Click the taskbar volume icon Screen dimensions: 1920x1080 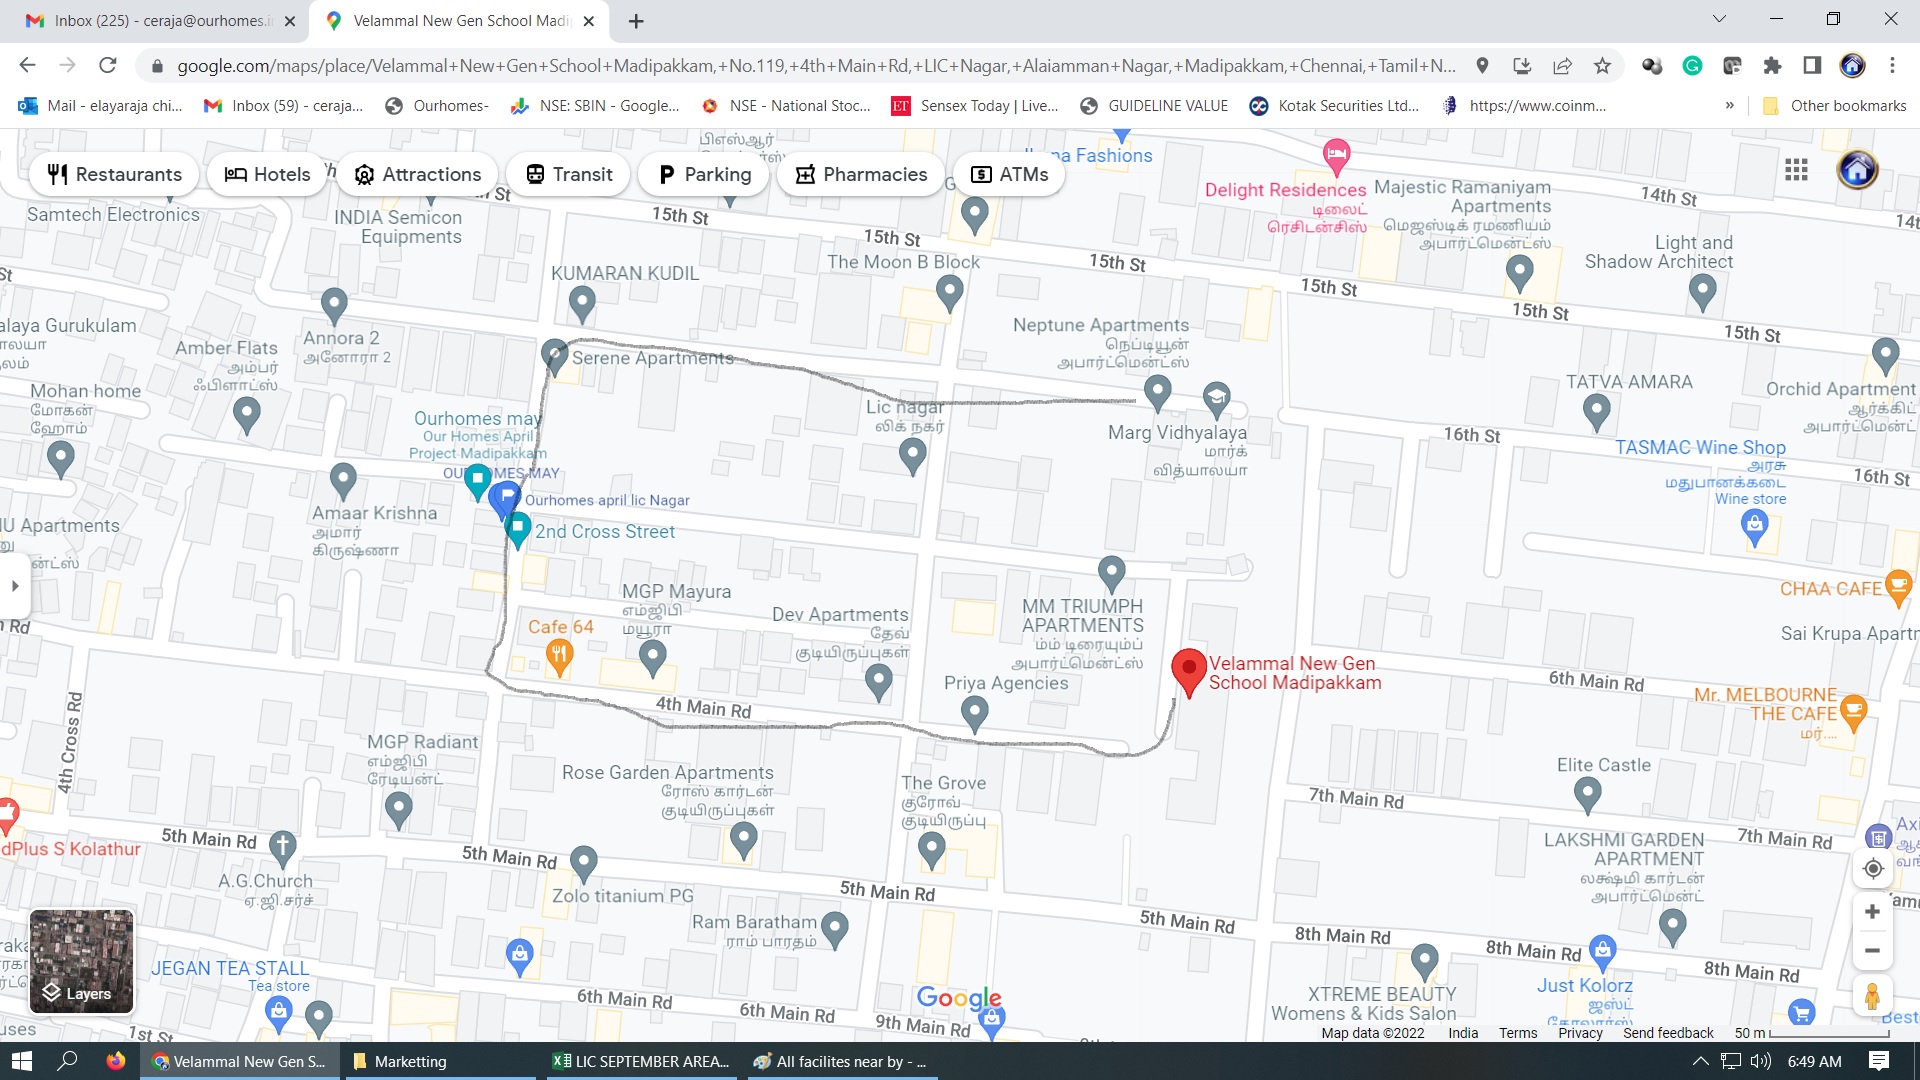coord(1761,1061)
